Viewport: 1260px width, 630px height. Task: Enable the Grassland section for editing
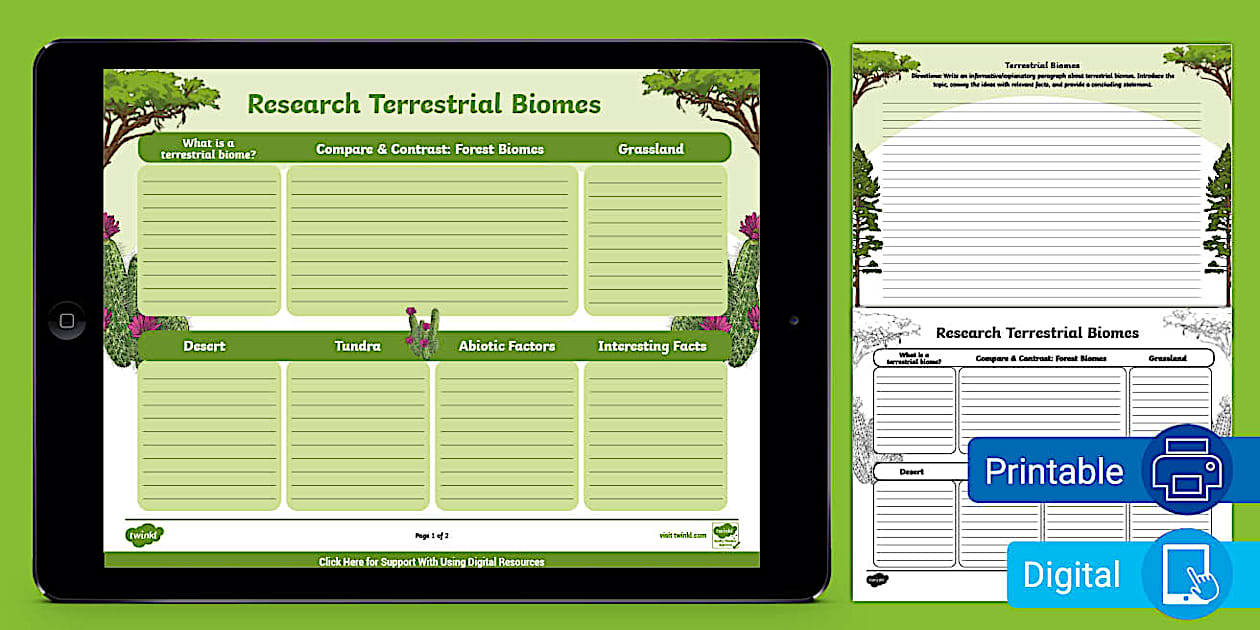tap(653, 148)
